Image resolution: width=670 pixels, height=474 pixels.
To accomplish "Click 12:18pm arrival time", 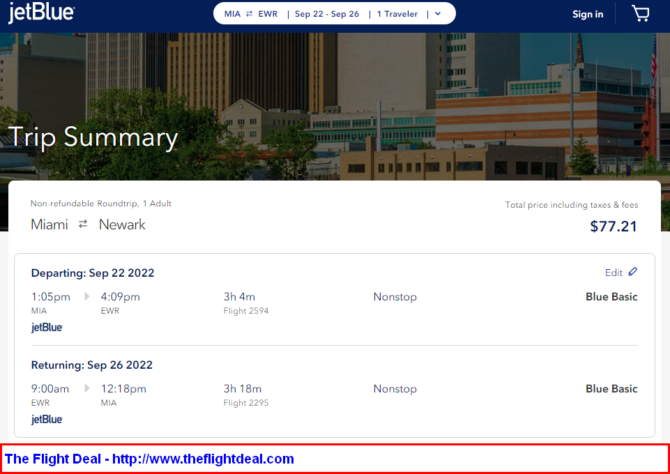I will (x=123, y=389).
